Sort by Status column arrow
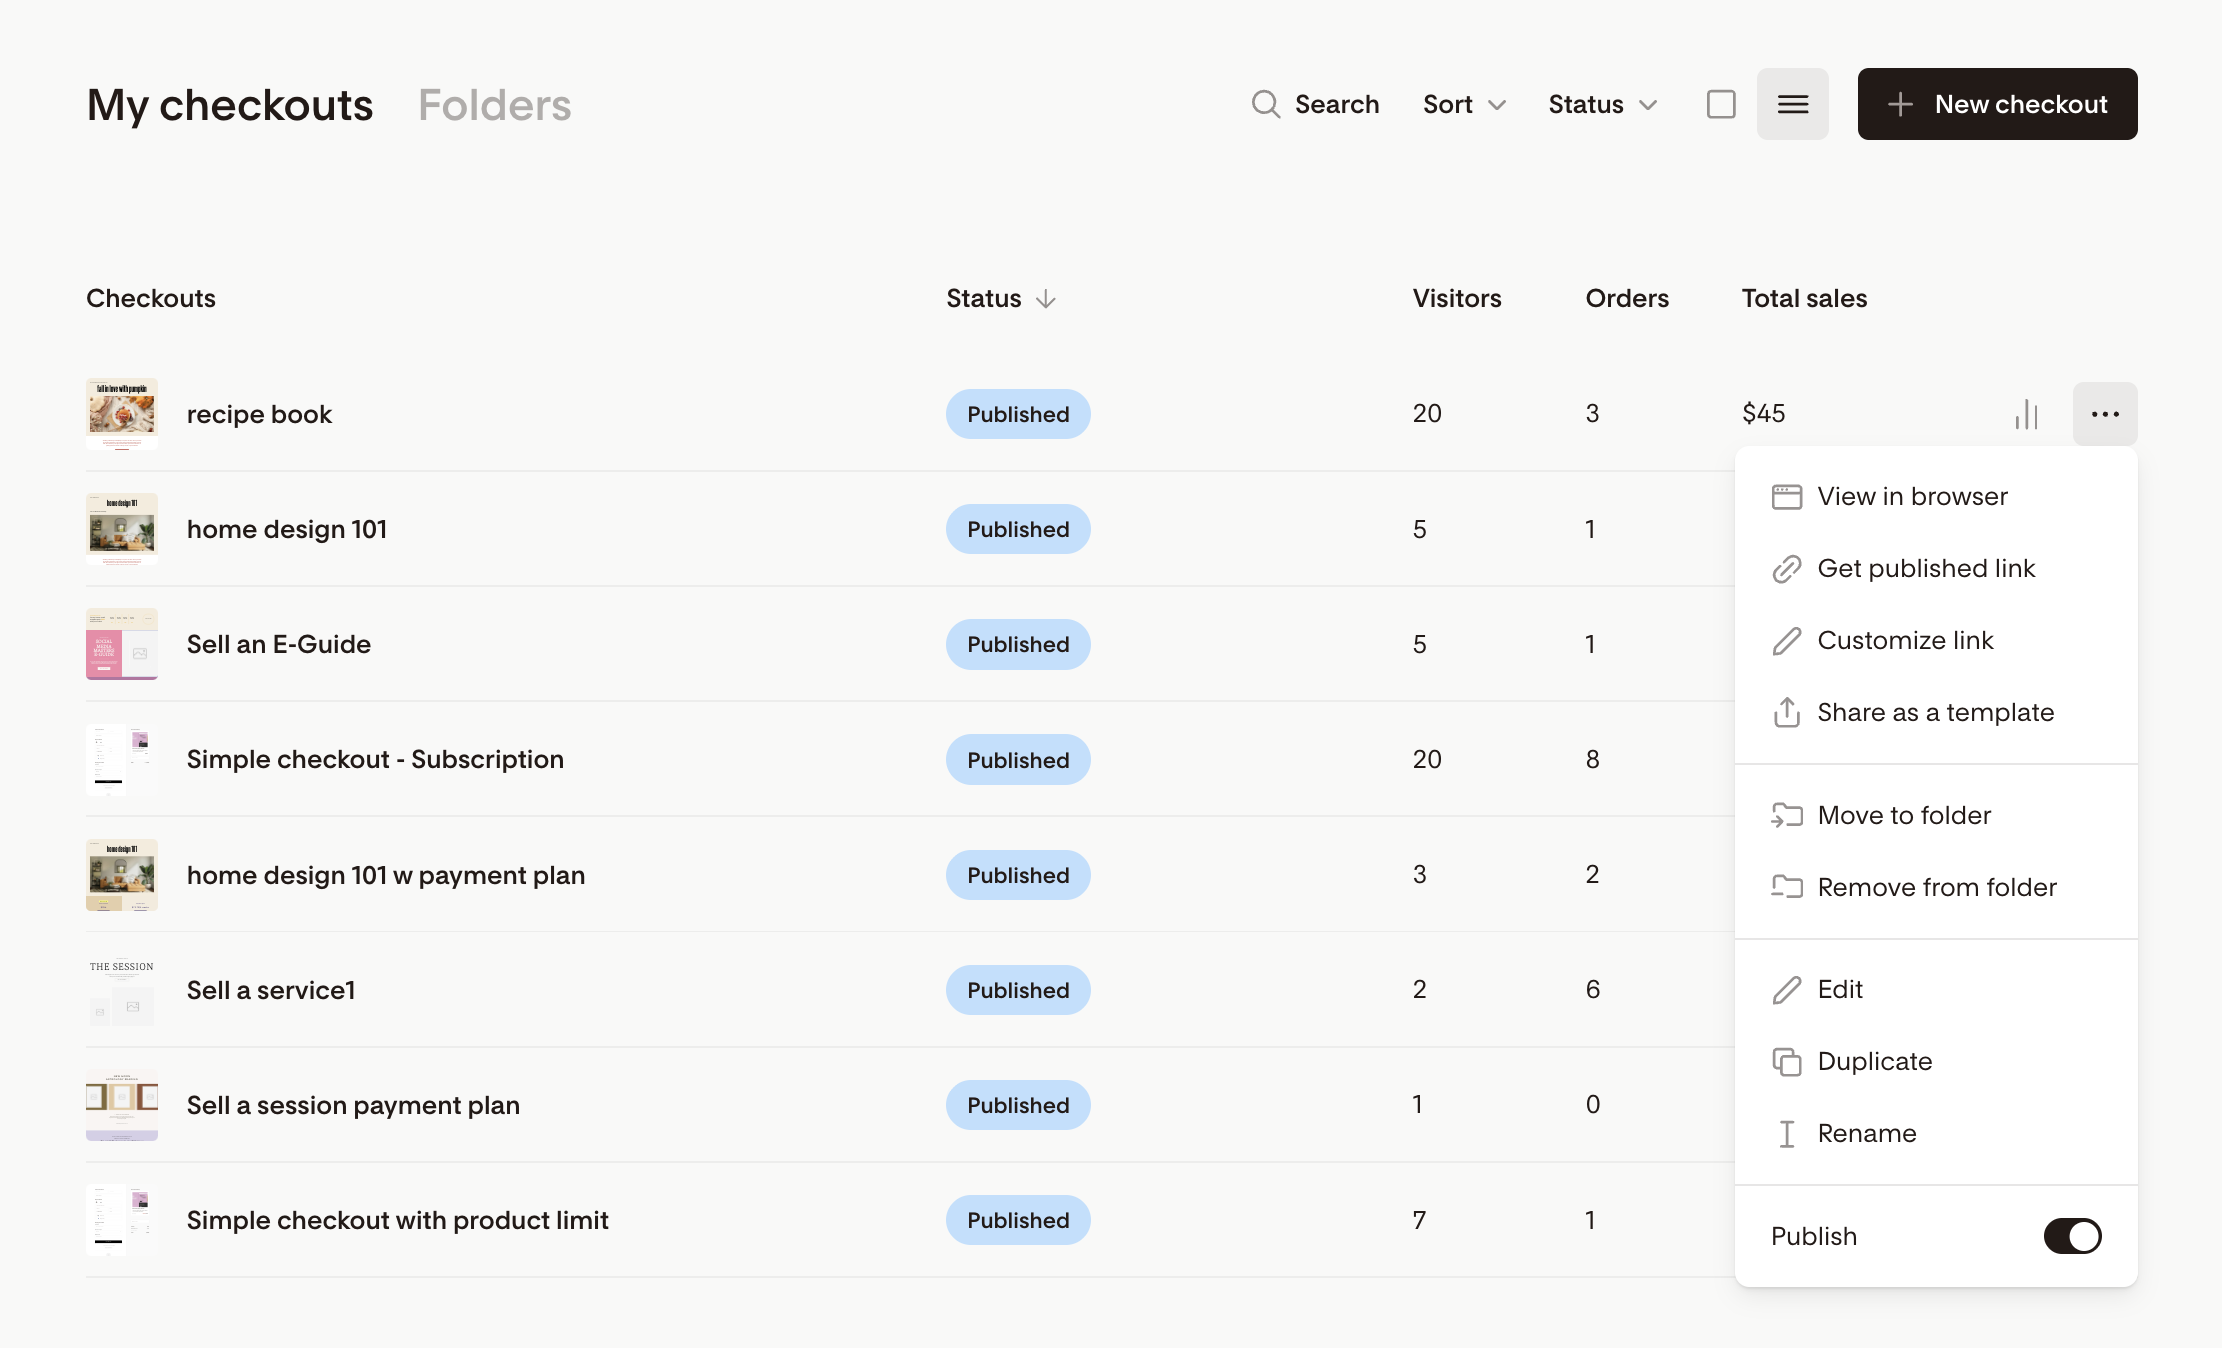Image resolution: width=2222 pixels, height=1348 pixels. click(x=1045, y=299)
